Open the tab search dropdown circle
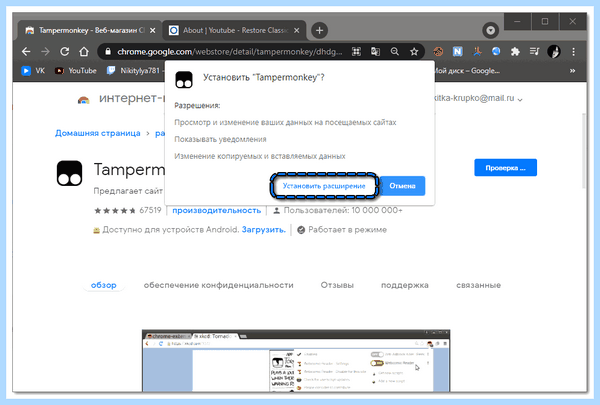600x405 pixels. tap(491, 30)
